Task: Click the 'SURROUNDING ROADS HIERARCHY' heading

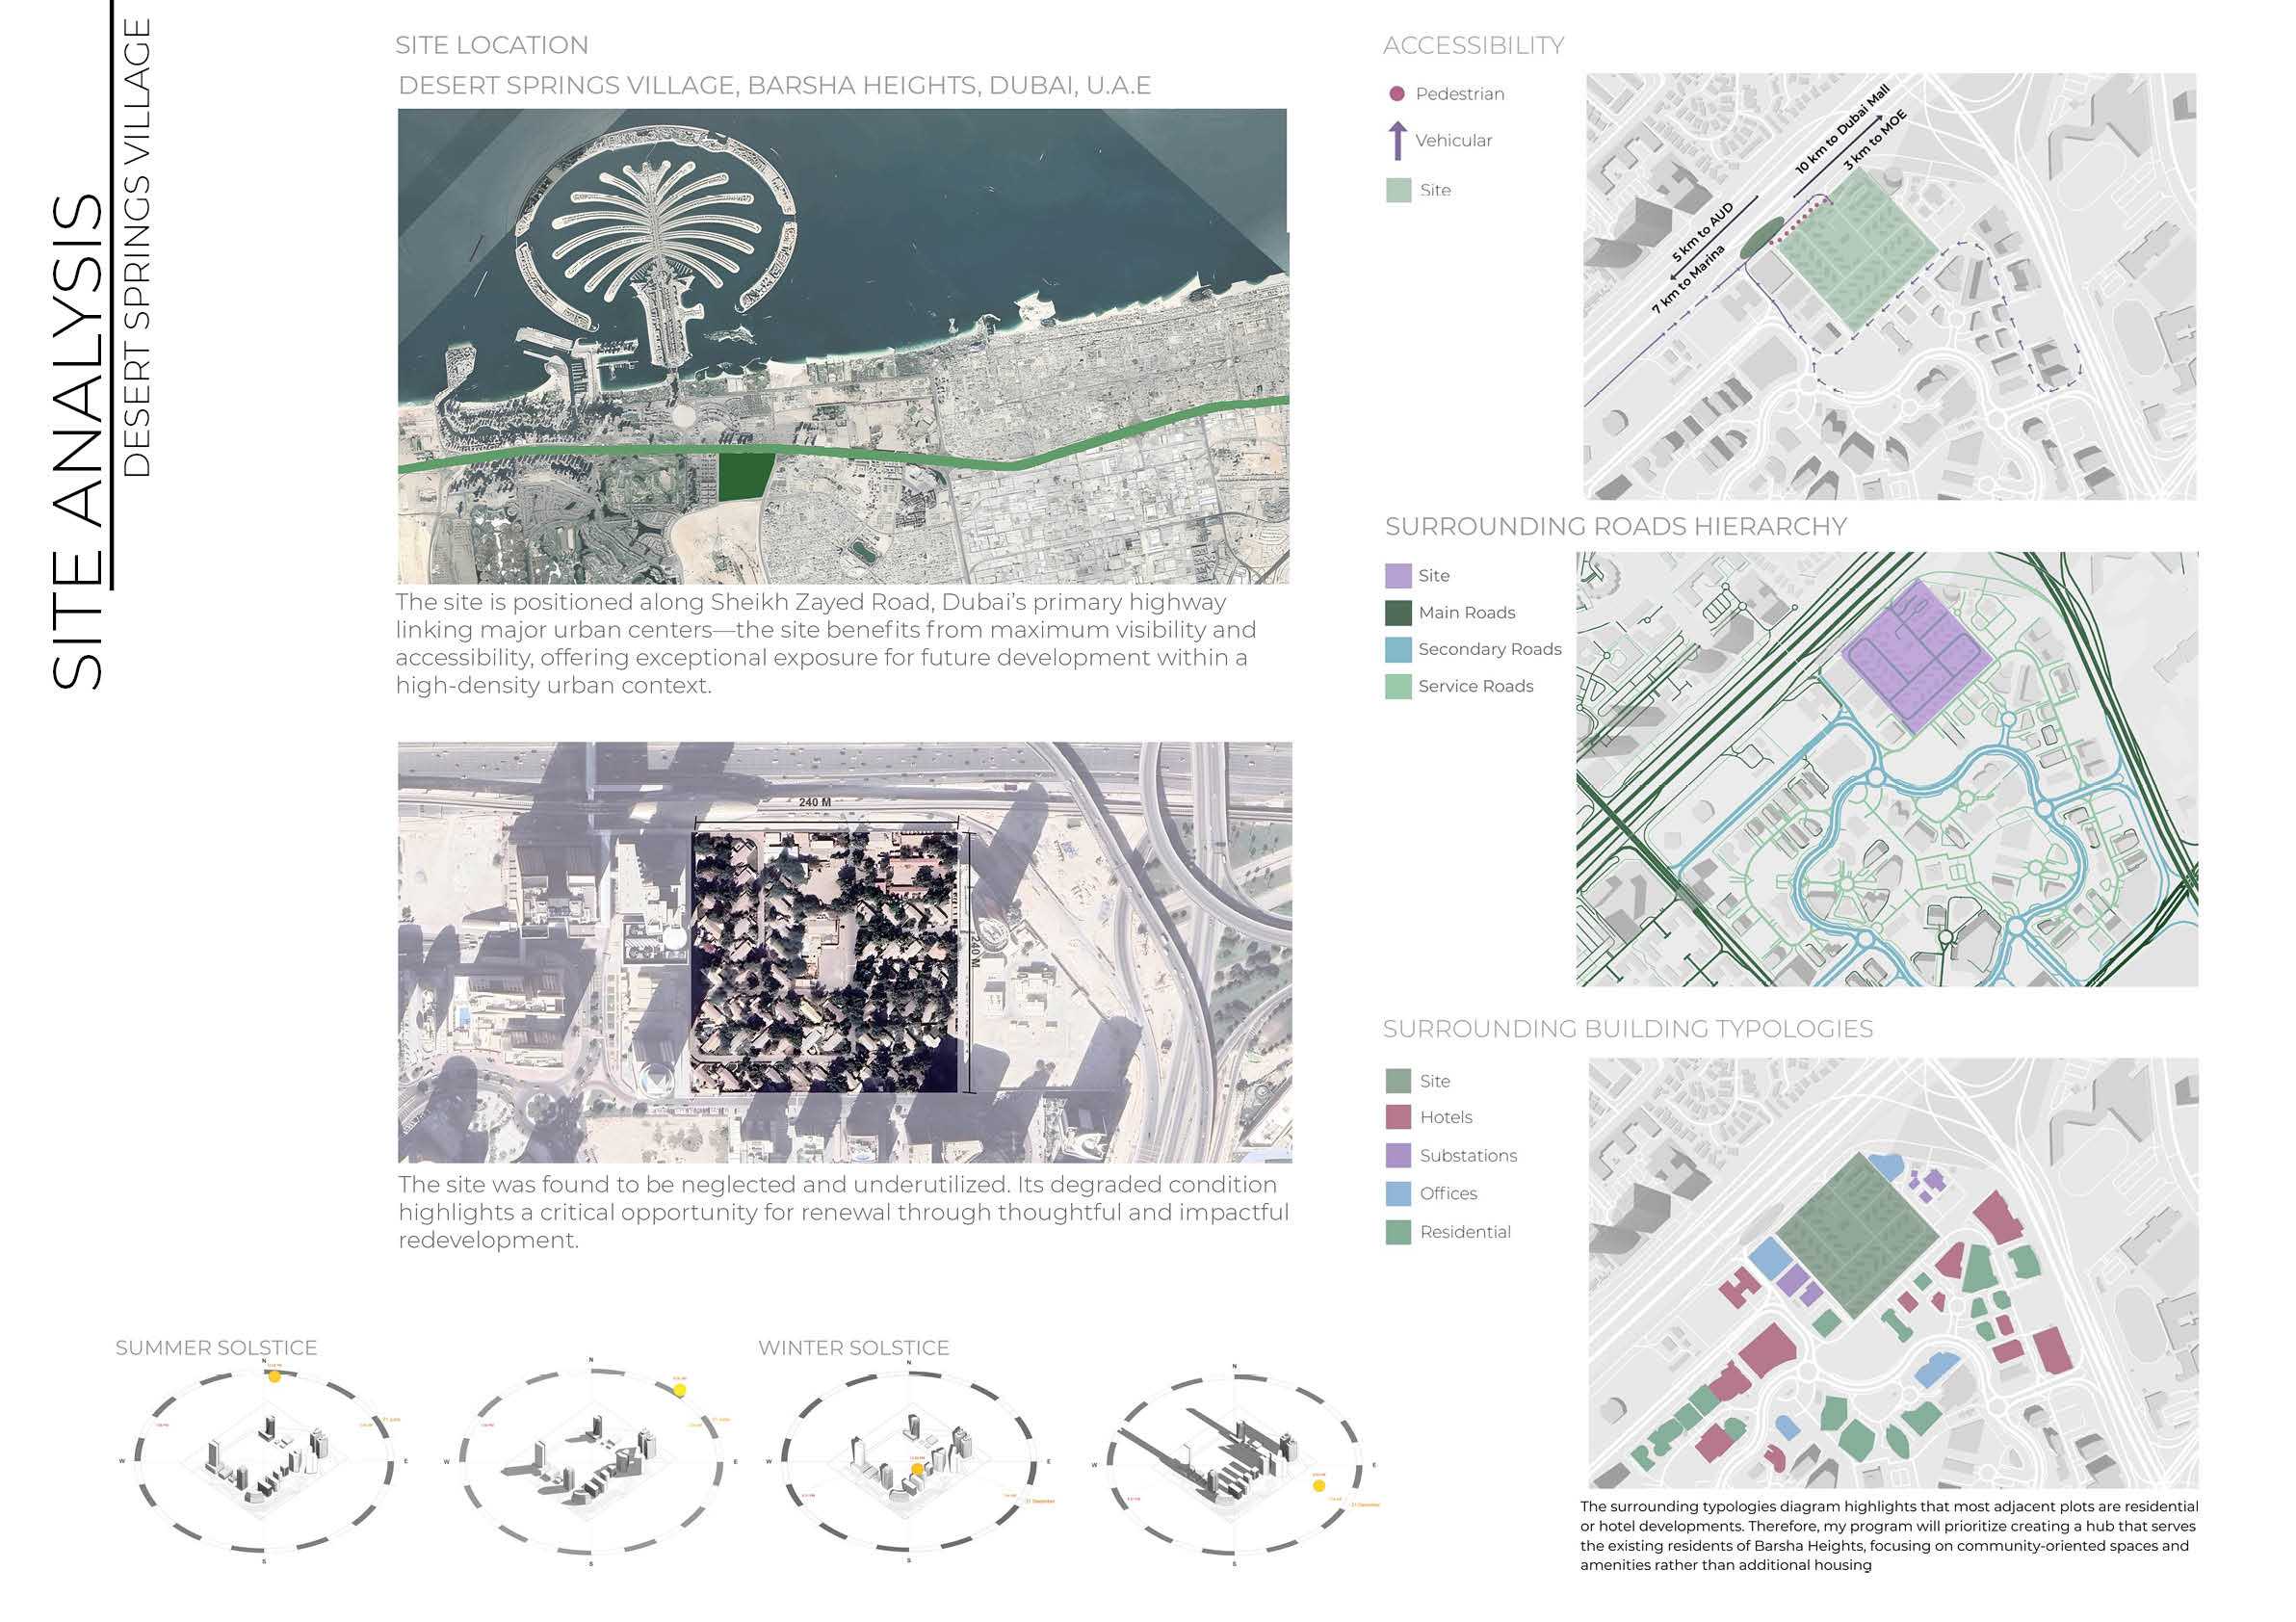Action: coord(1615,527)
